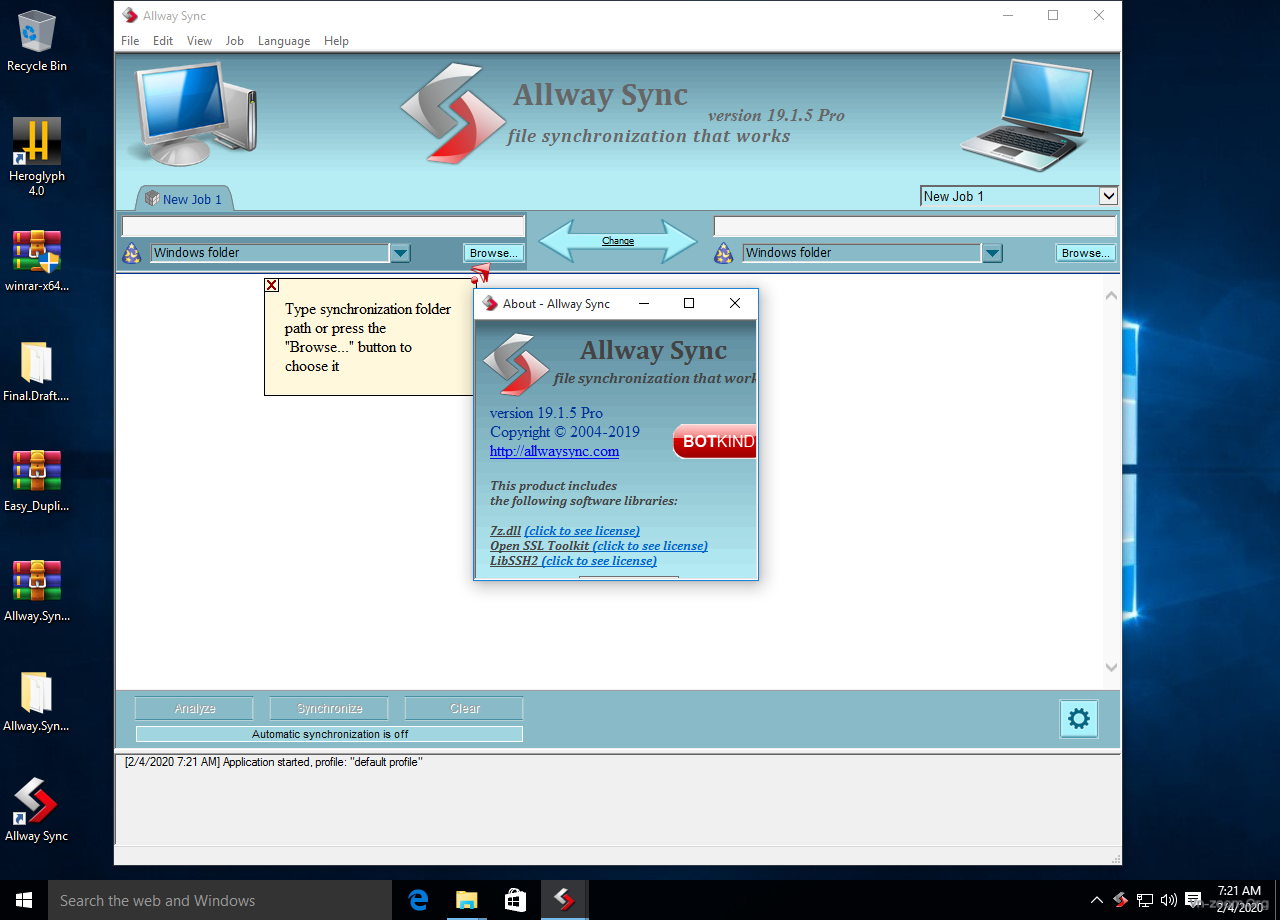
Task: View the LibSSH2 license link
Action: [599, 561]
